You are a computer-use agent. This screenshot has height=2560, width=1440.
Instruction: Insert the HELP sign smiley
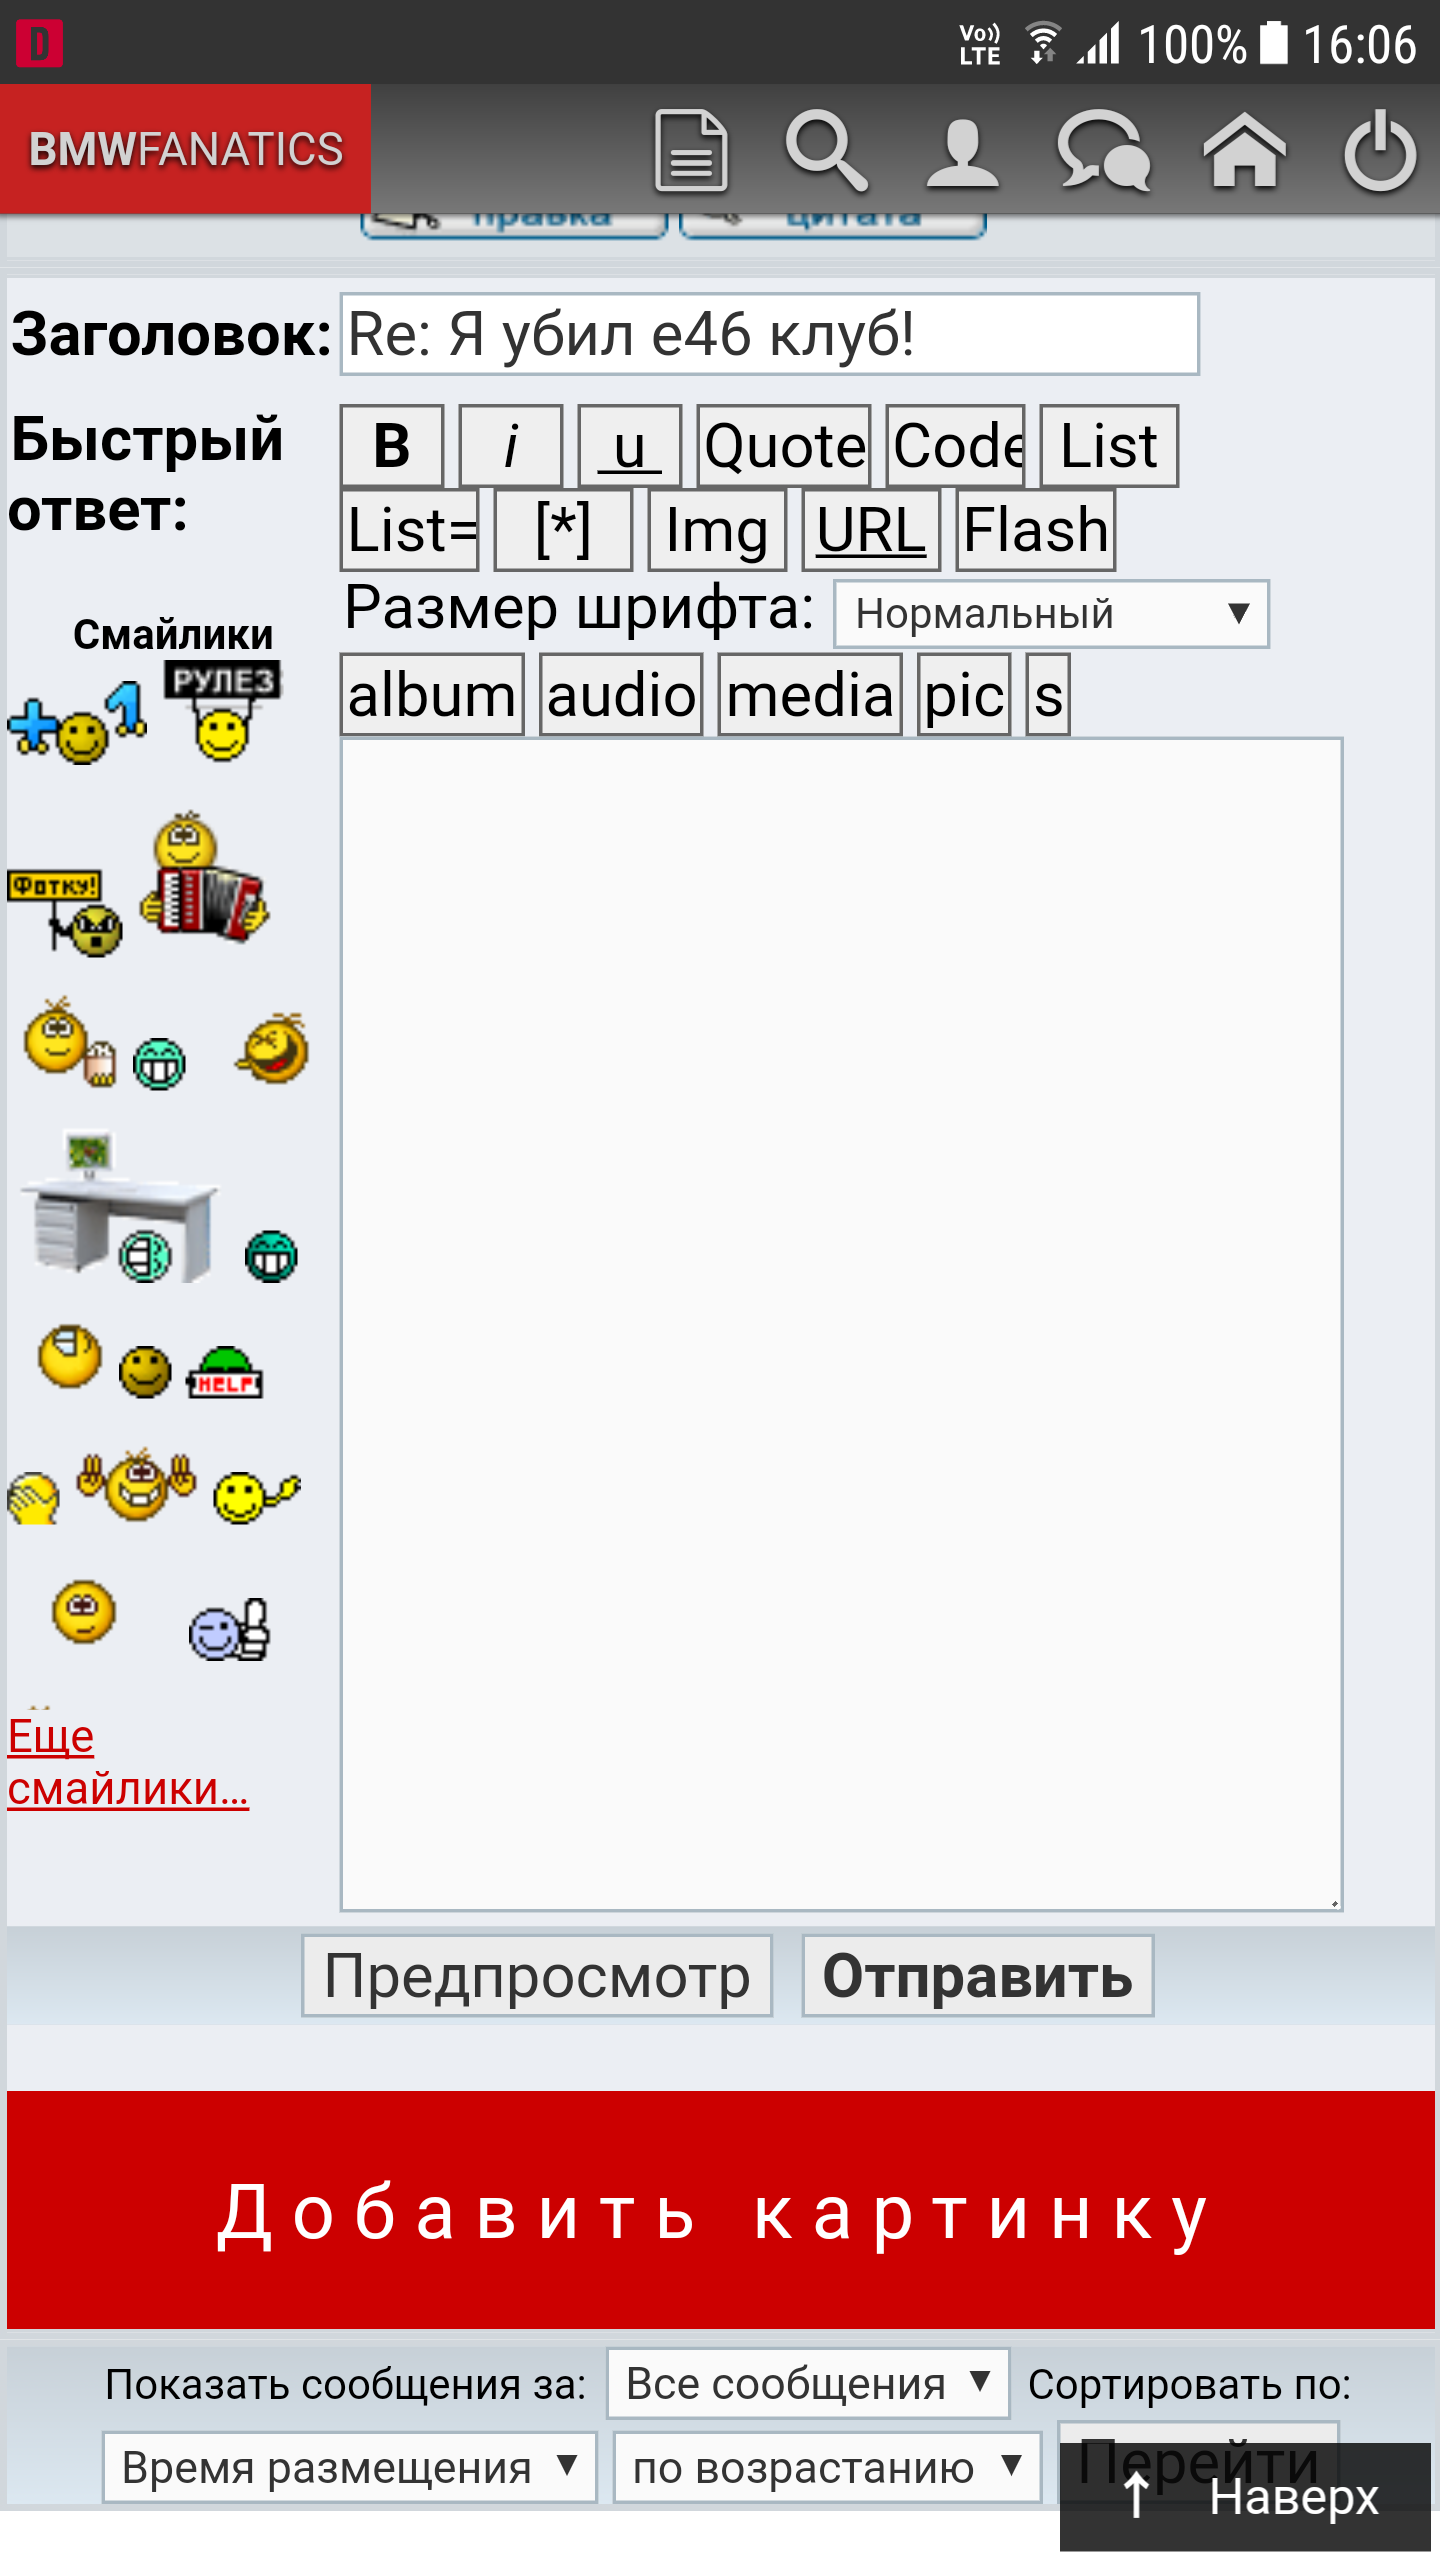225,1372
